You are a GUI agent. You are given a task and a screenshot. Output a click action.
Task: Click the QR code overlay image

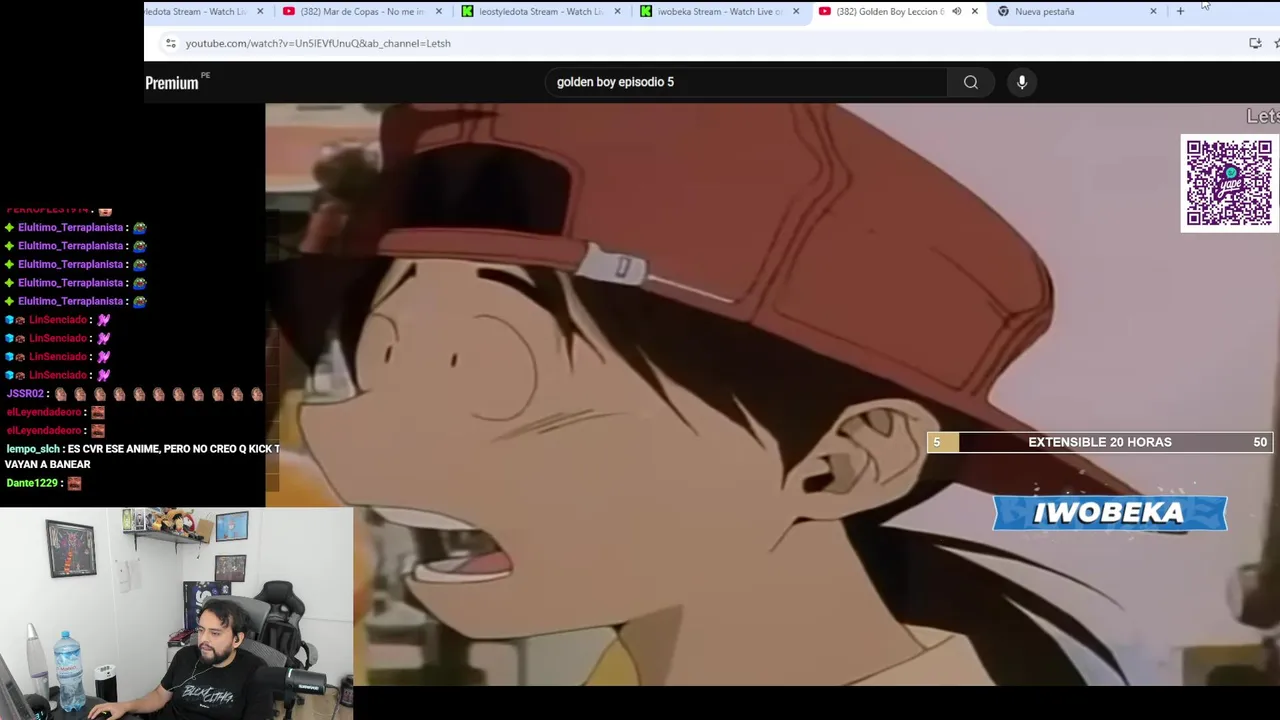(1229, 183)
